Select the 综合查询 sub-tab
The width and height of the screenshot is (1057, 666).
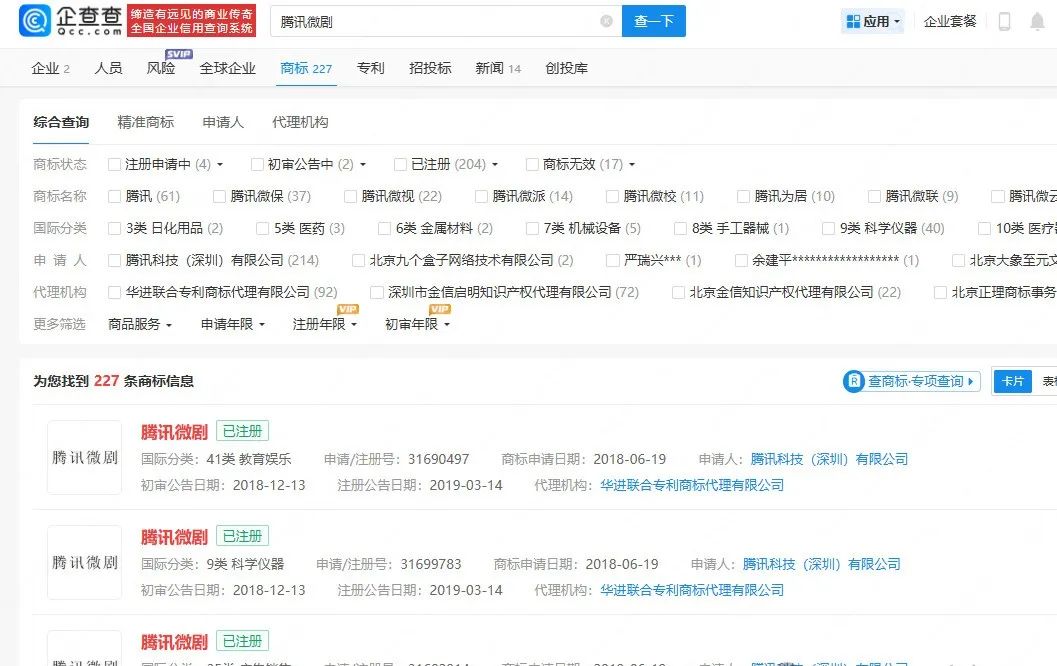click(61, 122)
